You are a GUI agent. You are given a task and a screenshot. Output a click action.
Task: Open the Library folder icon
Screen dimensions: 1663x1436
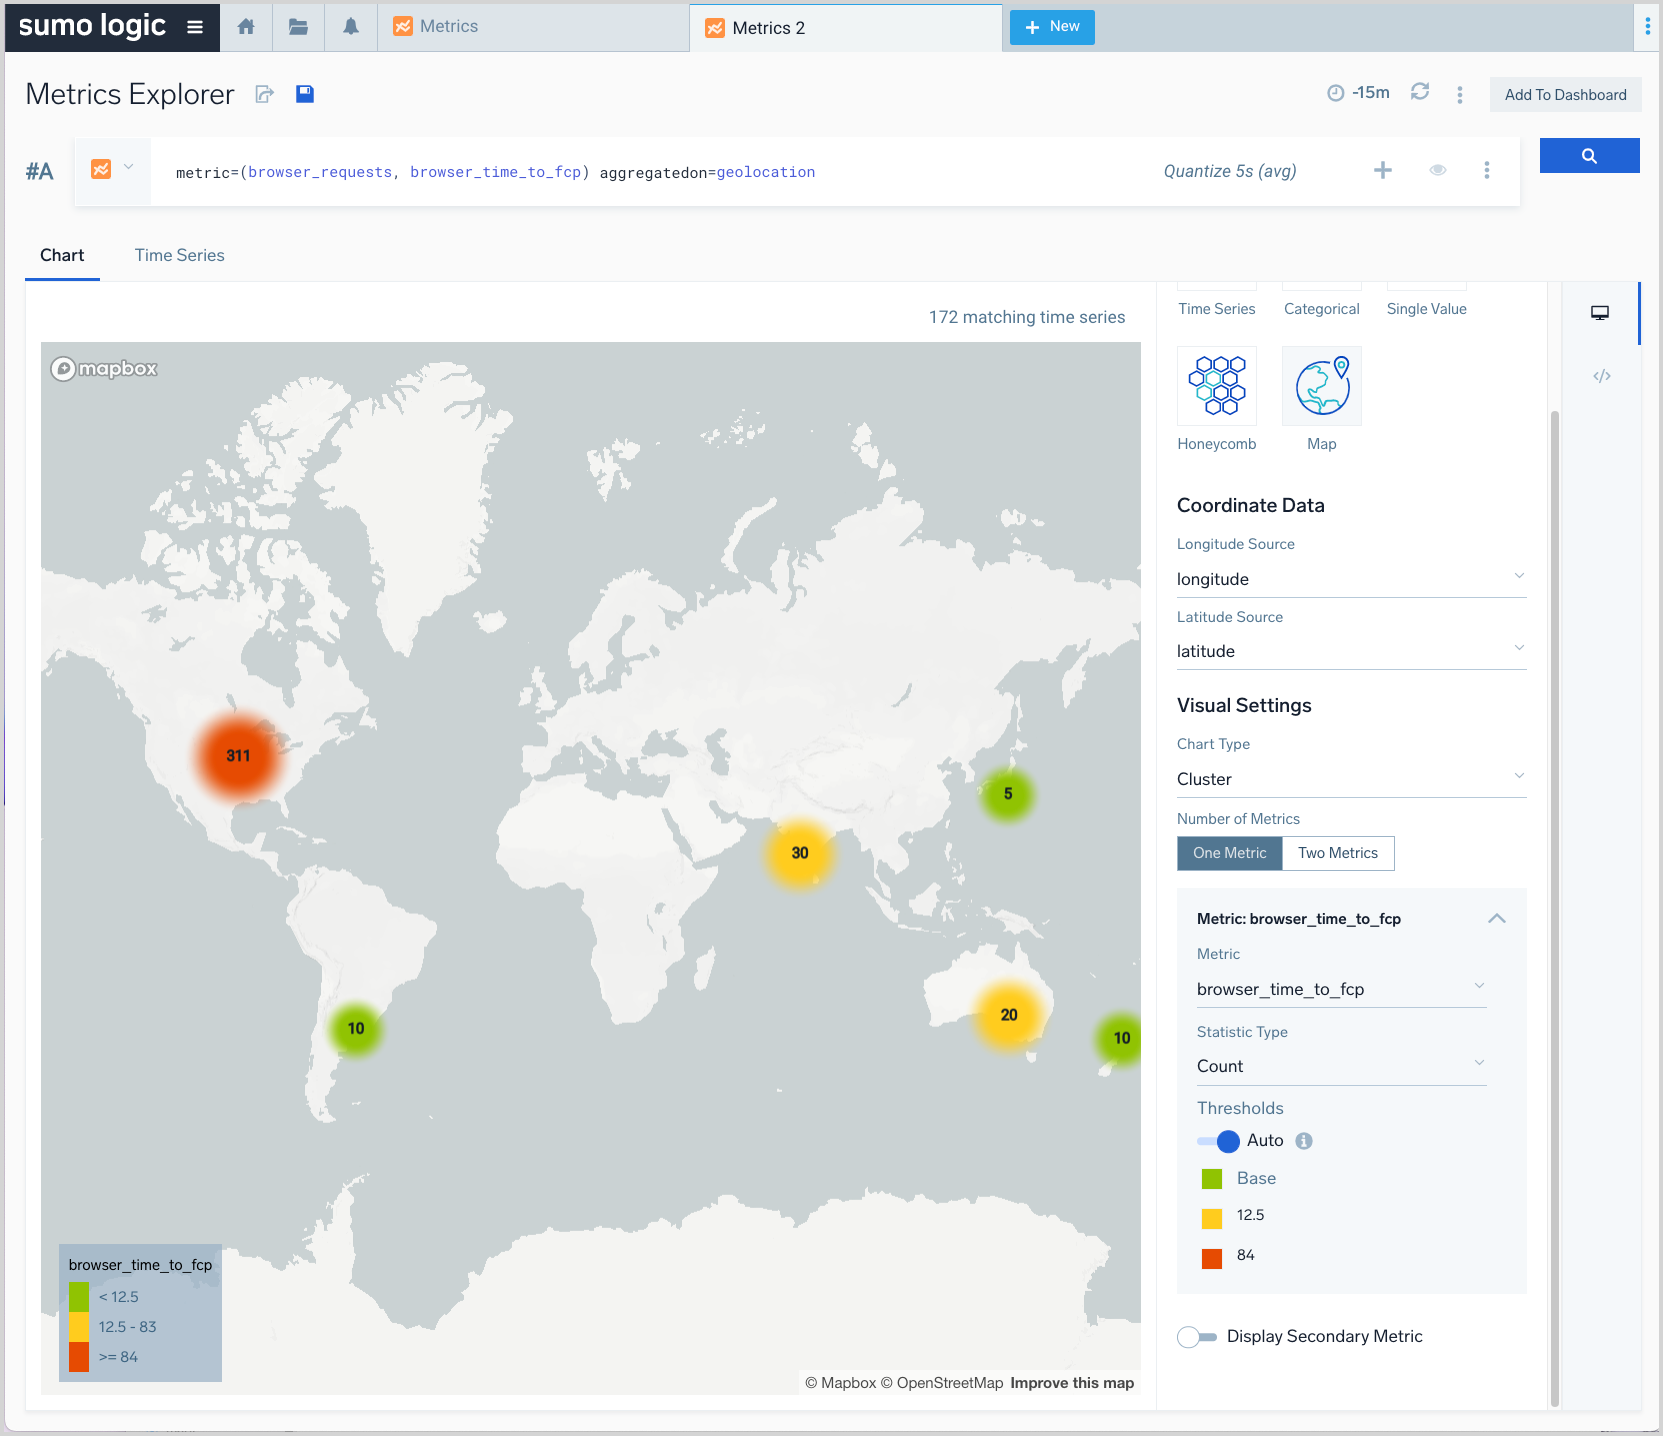tap(298, 27)
